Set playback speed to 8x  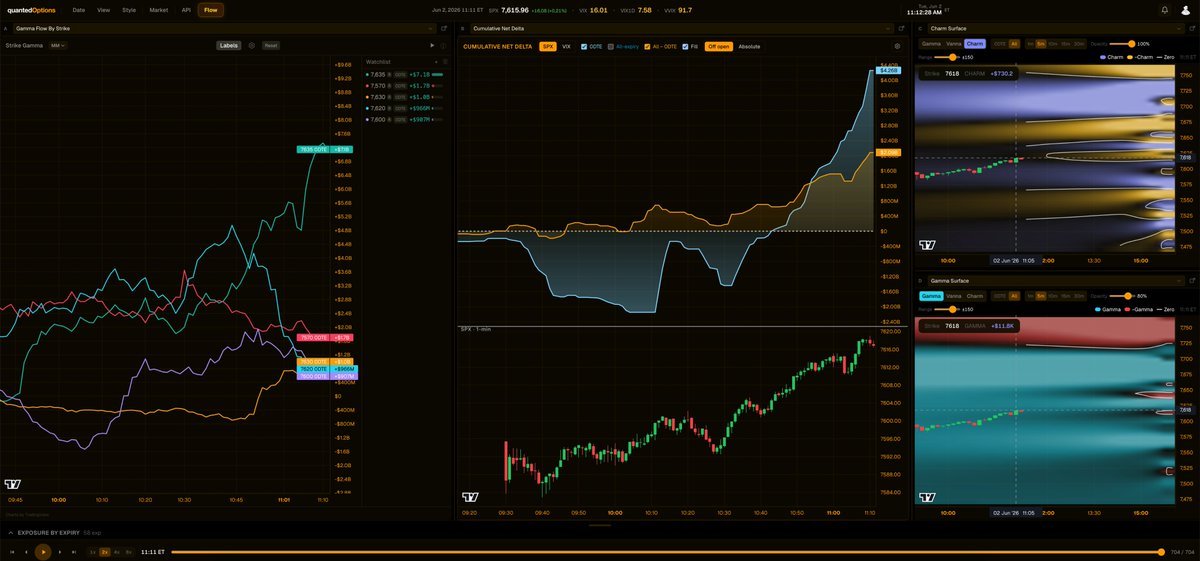tap(129, 551)
